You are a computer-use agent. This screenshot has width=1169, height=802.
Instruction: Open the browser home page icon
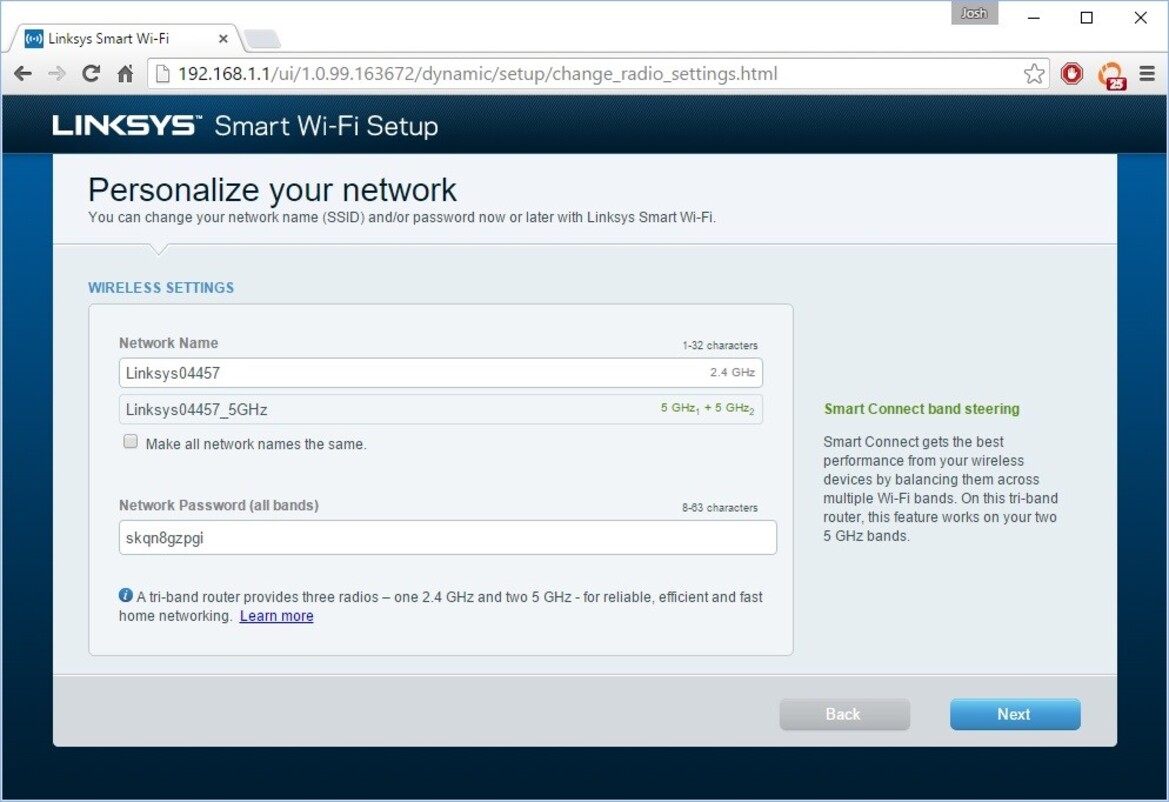tap(125, 73)
